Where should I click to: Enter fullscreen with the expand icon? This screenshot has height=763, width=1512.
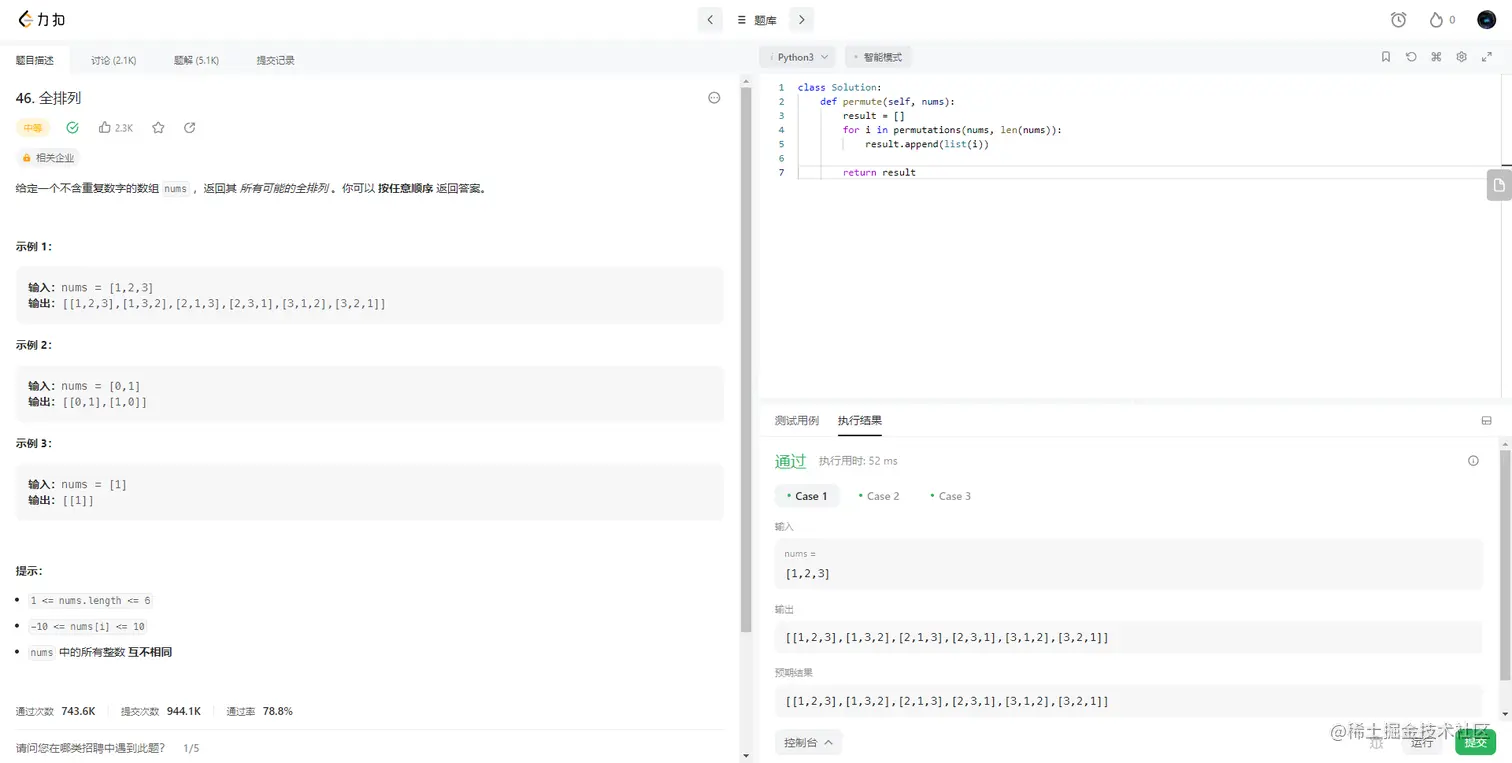point(1486,57)
